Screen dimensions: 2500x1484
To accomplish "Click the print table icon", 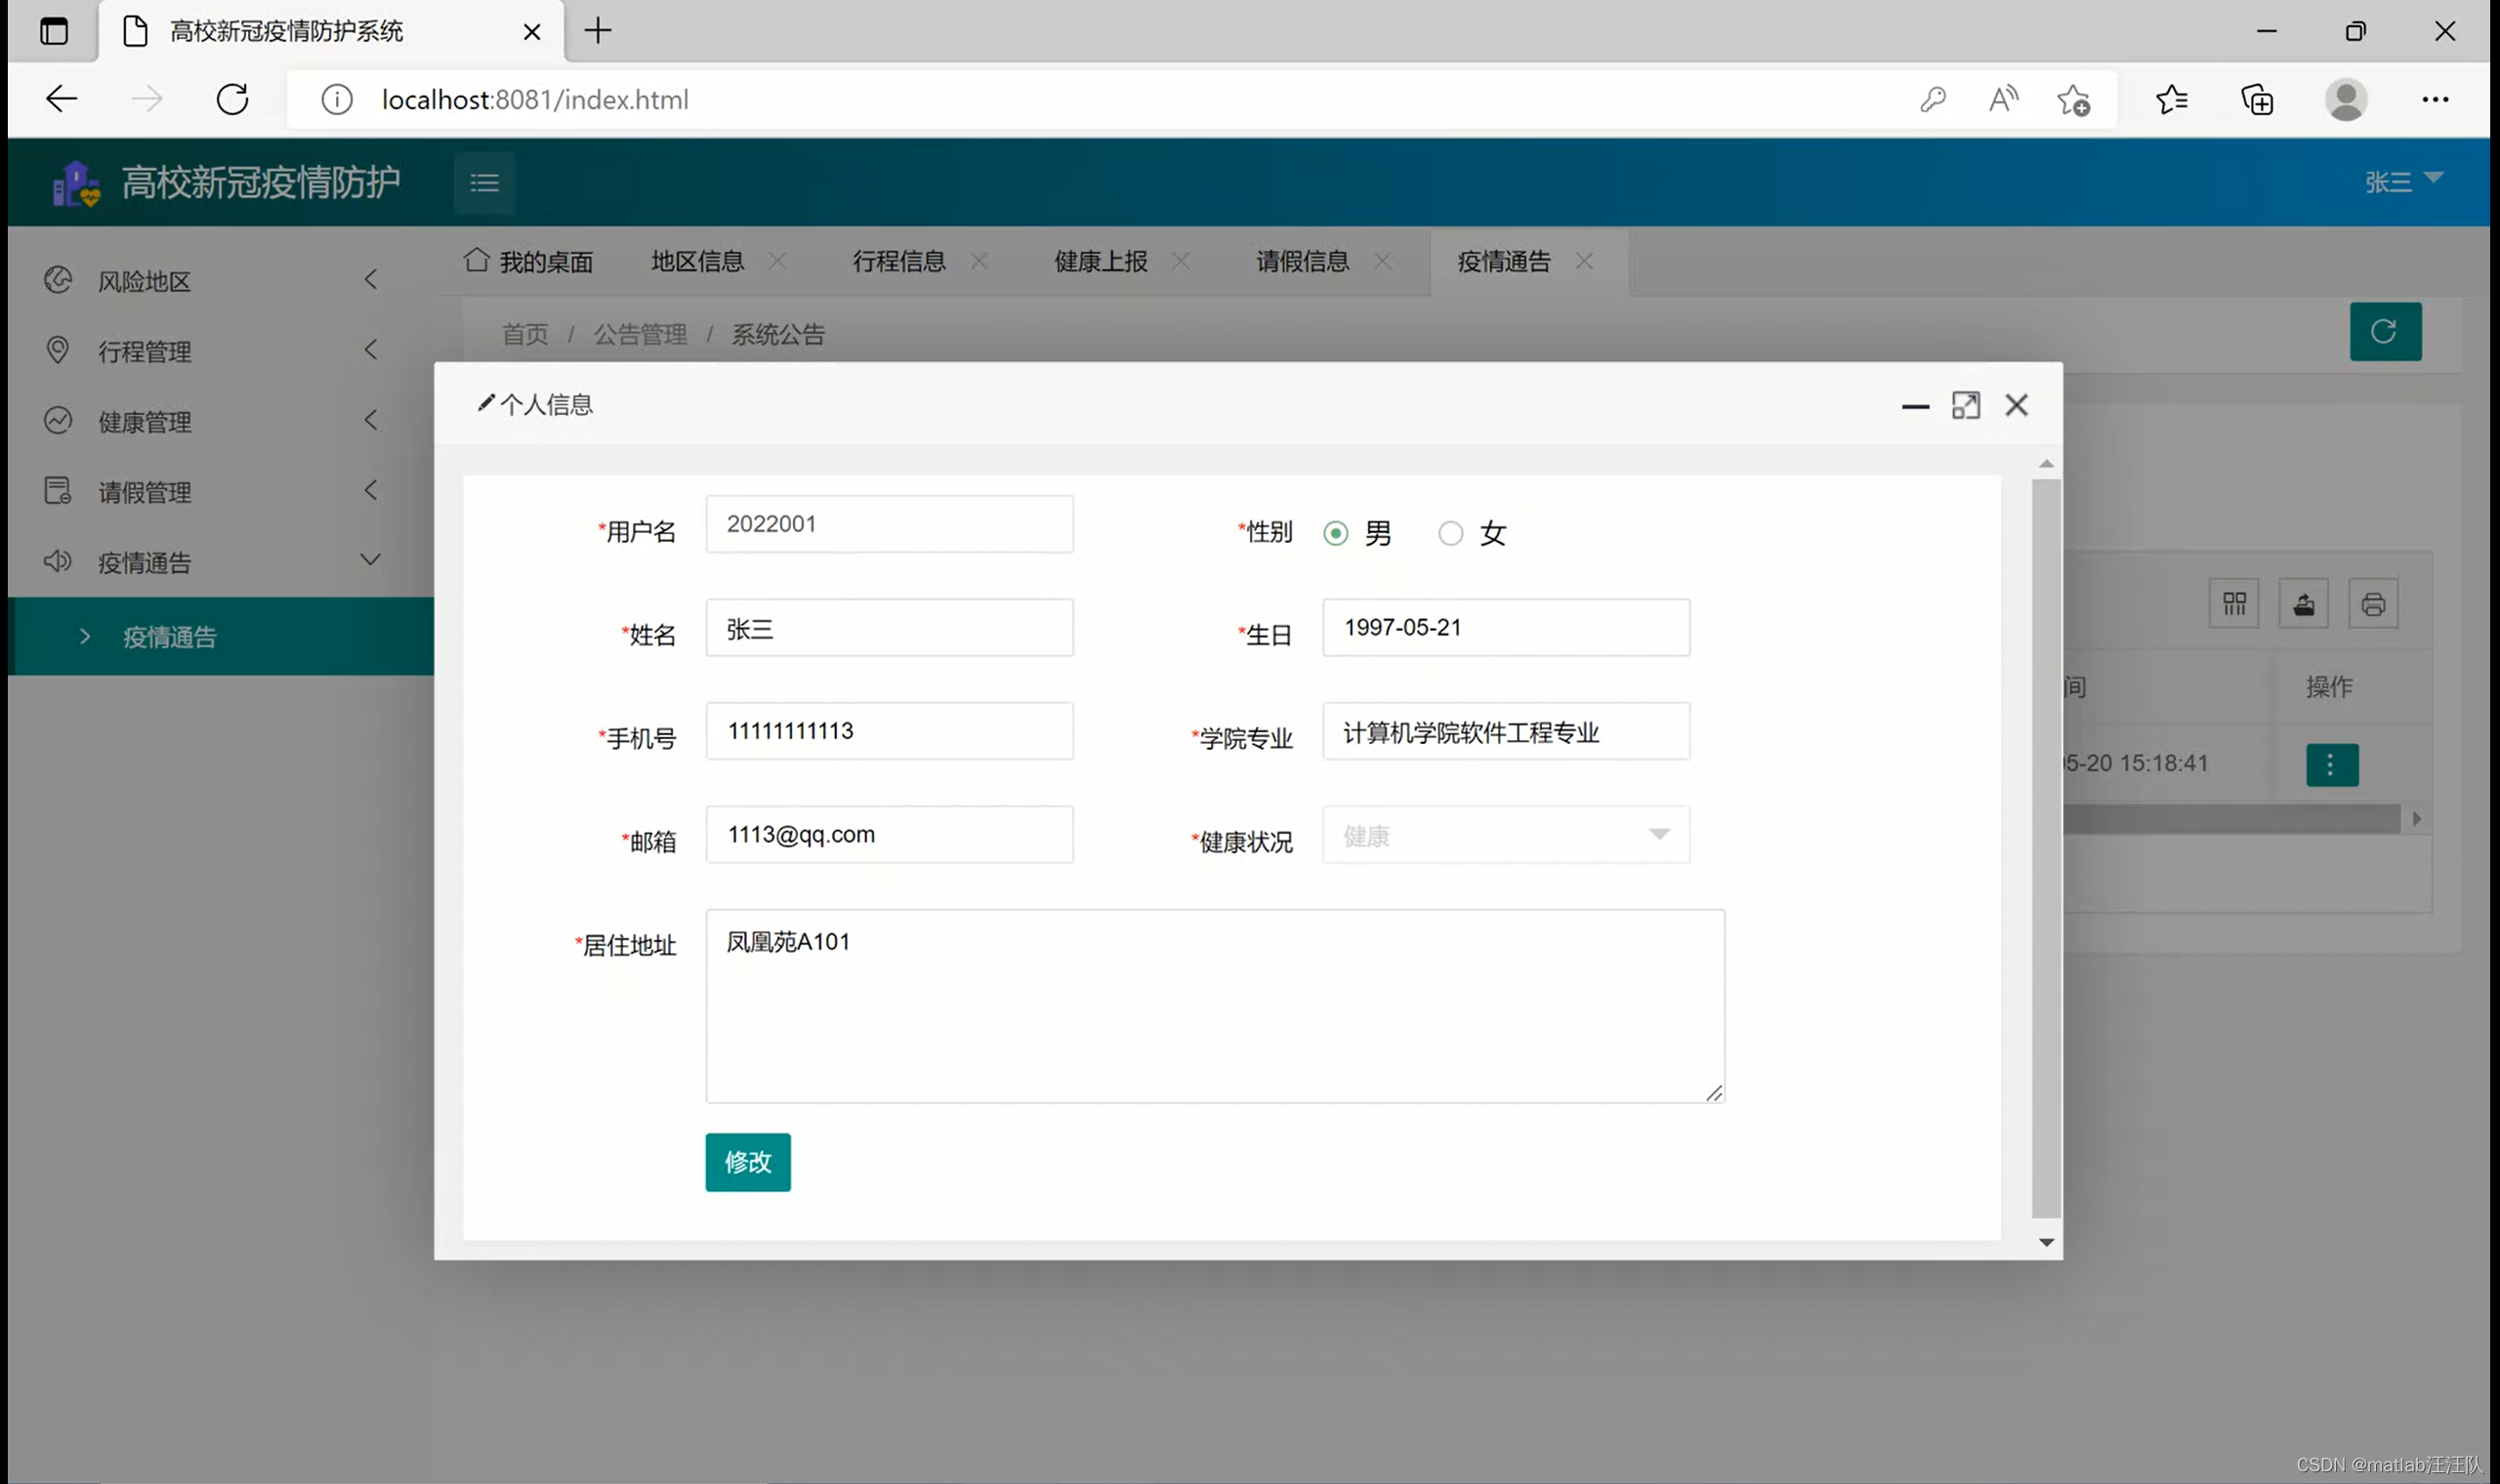I will (2372, 604).
